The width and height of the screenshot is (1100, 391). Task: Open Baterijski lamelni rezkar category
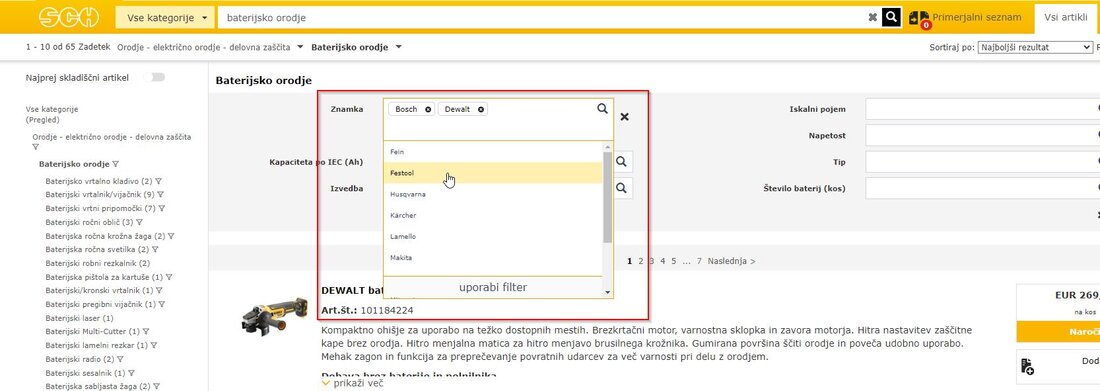point(96,345)
